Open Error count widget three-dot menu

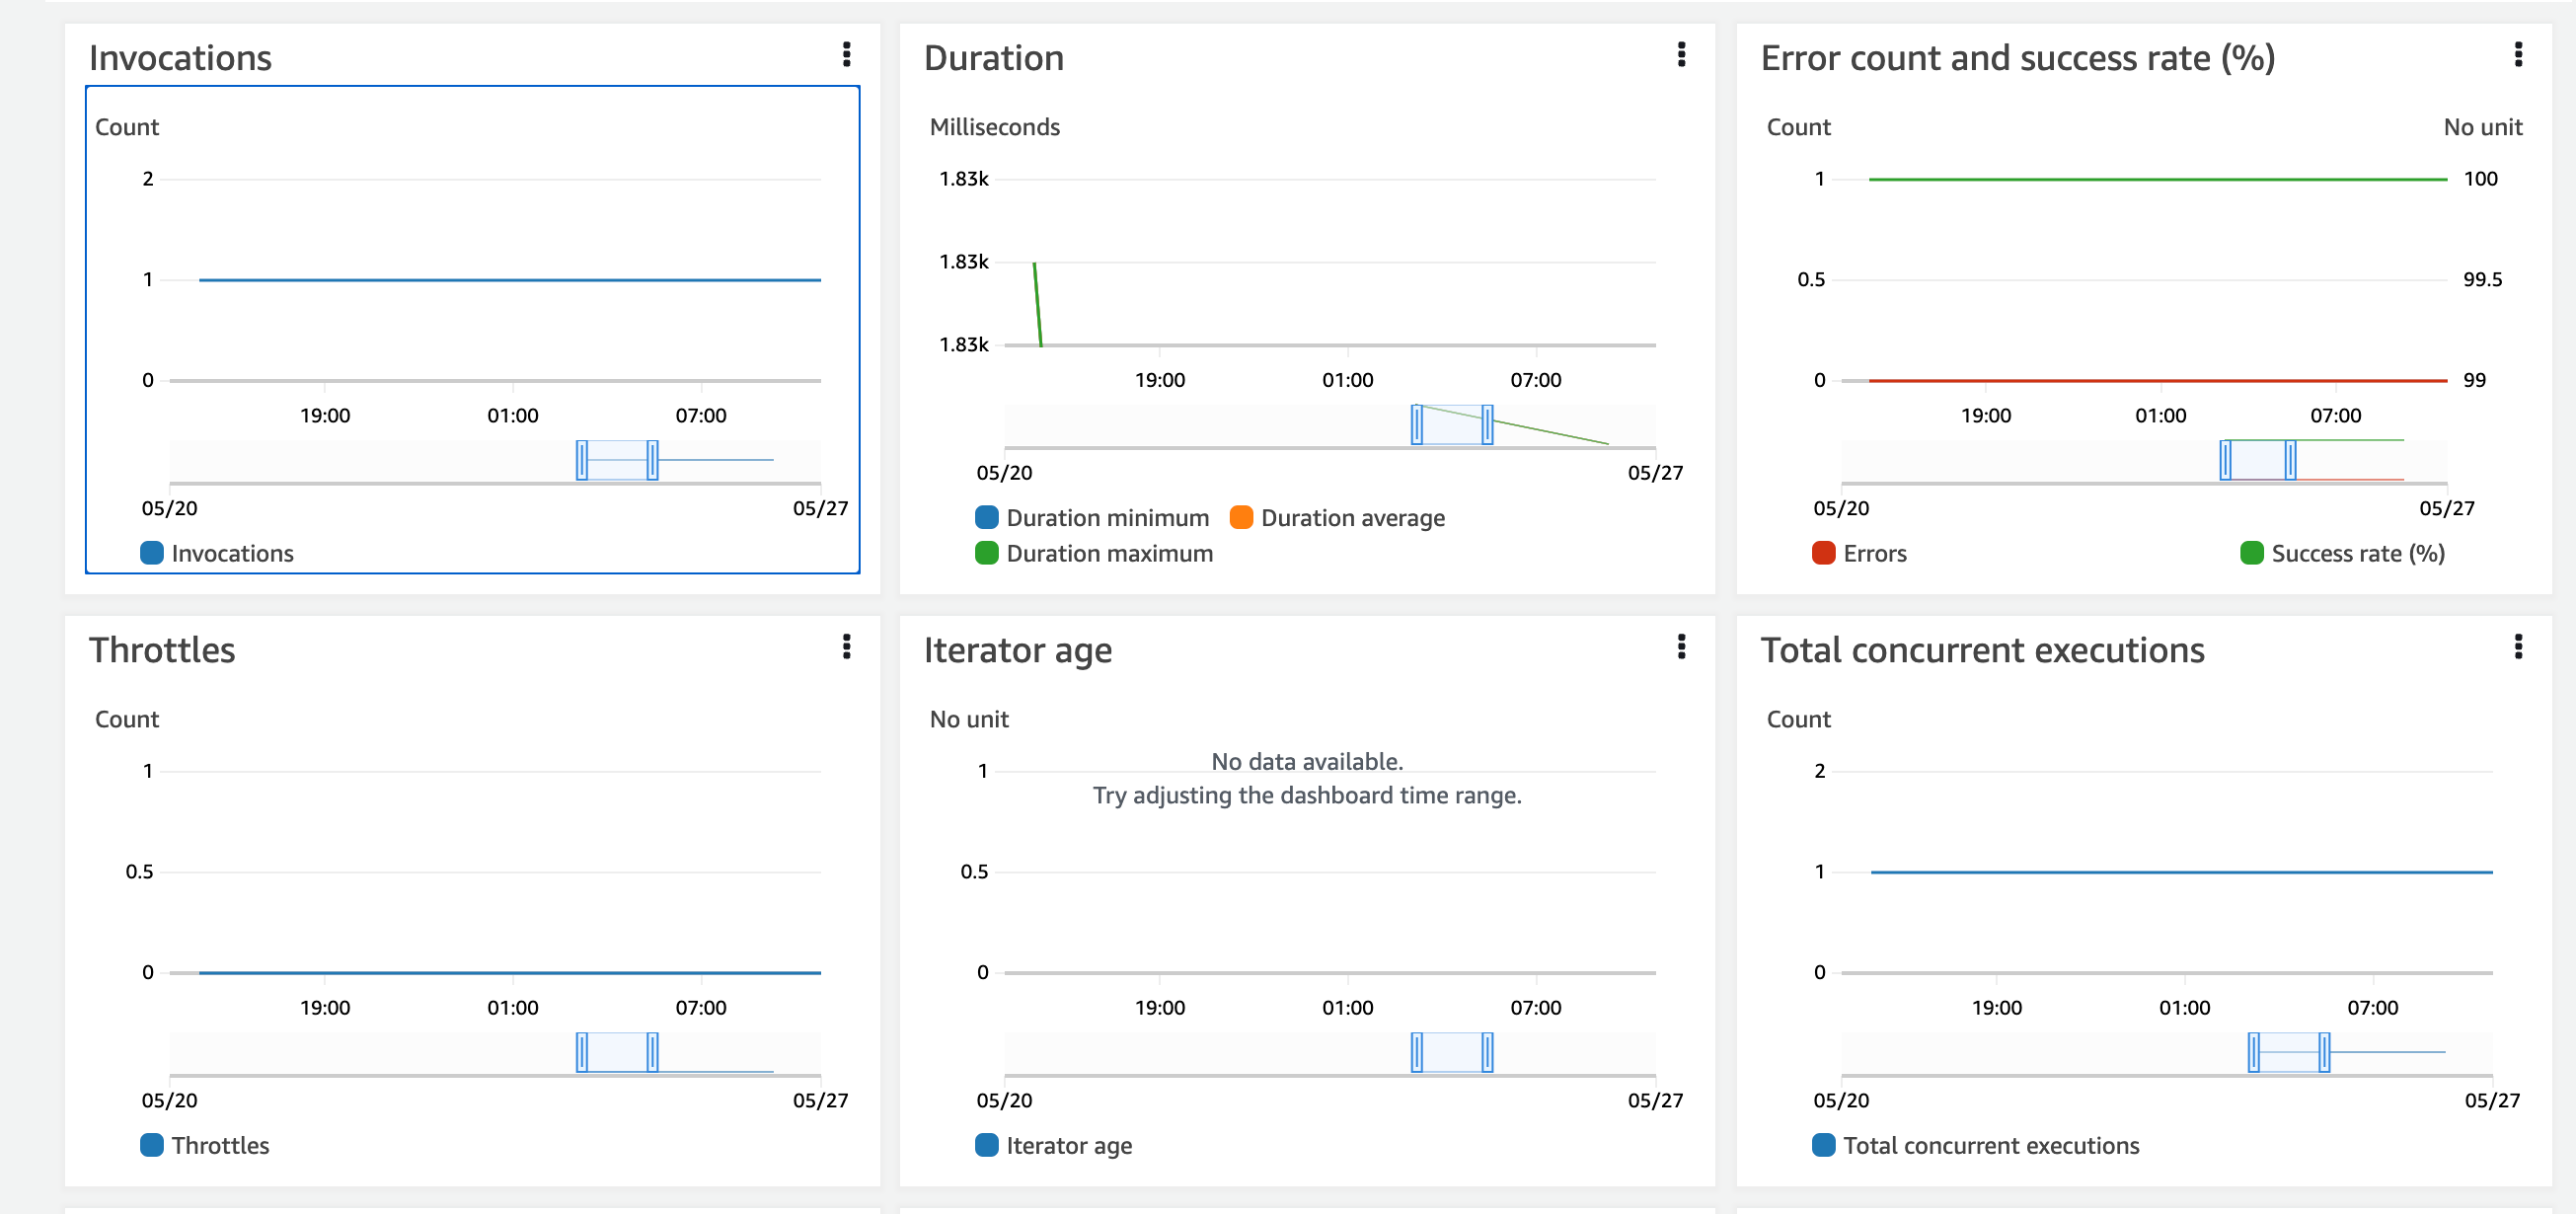coord(2517,55)
